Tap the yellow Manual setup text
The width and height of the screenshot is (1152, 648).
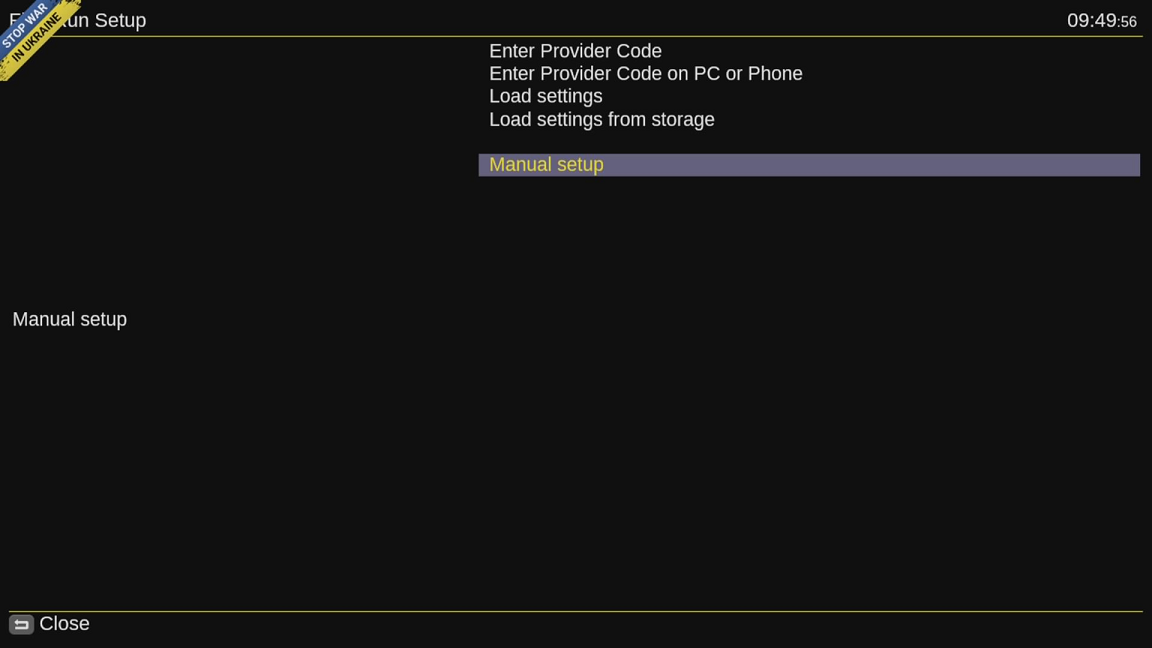pos(547,165)
